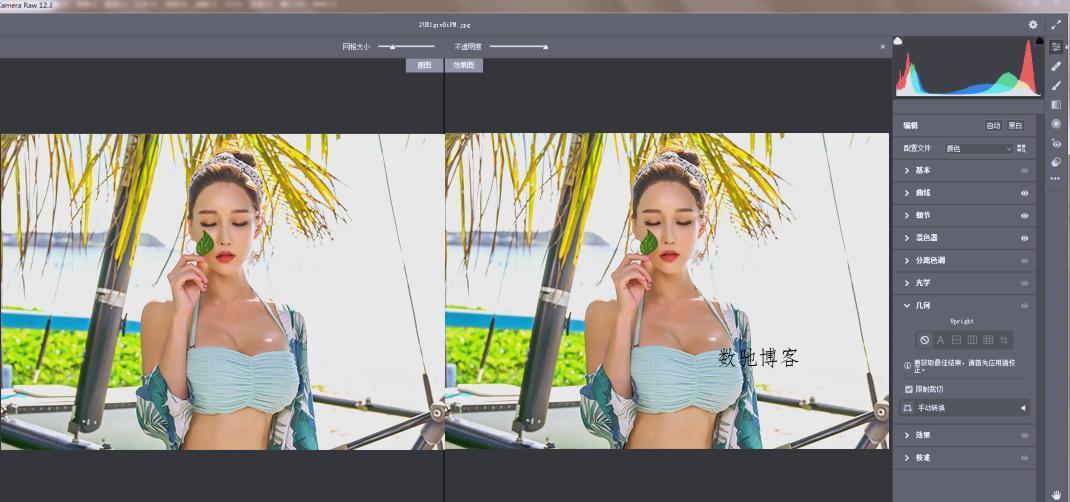The height and width of the screenshot is (502, 1070).
Task: Collapse the 几何 panel chevron
Action: (x=907, y=306)
